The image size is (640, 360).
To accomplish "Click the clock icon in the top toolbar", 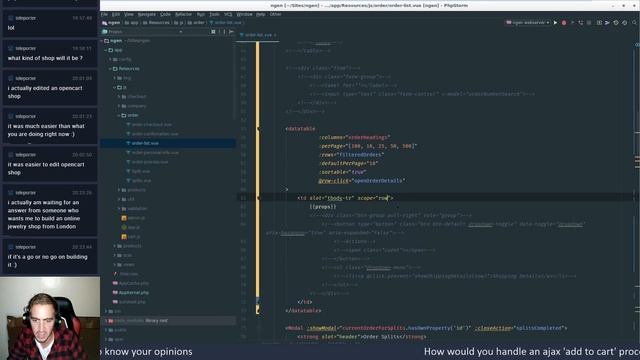I will 616,23.
